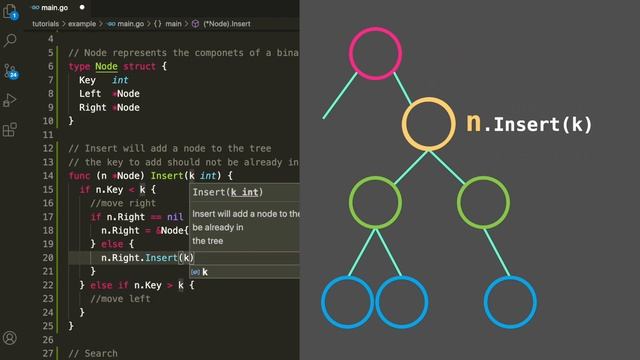Click line number 14 in gutter
This screenshot has width=640, height=360.
point(48,176)
